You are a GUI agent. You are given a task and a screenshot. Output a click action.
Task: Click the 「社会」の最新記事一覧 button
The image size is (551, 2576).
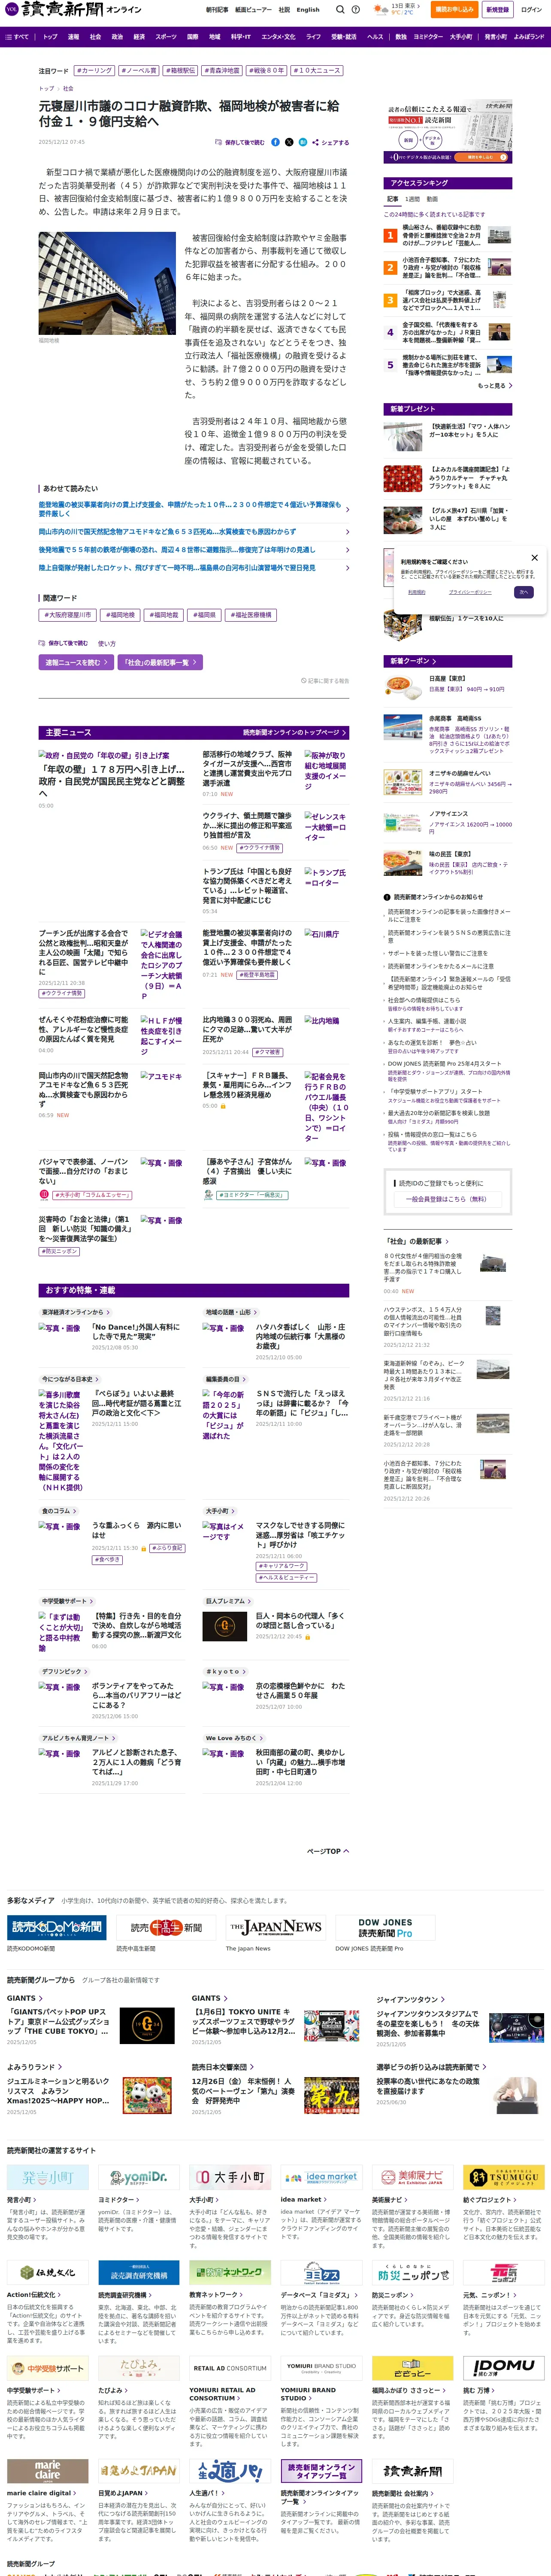tap(160, 662)
